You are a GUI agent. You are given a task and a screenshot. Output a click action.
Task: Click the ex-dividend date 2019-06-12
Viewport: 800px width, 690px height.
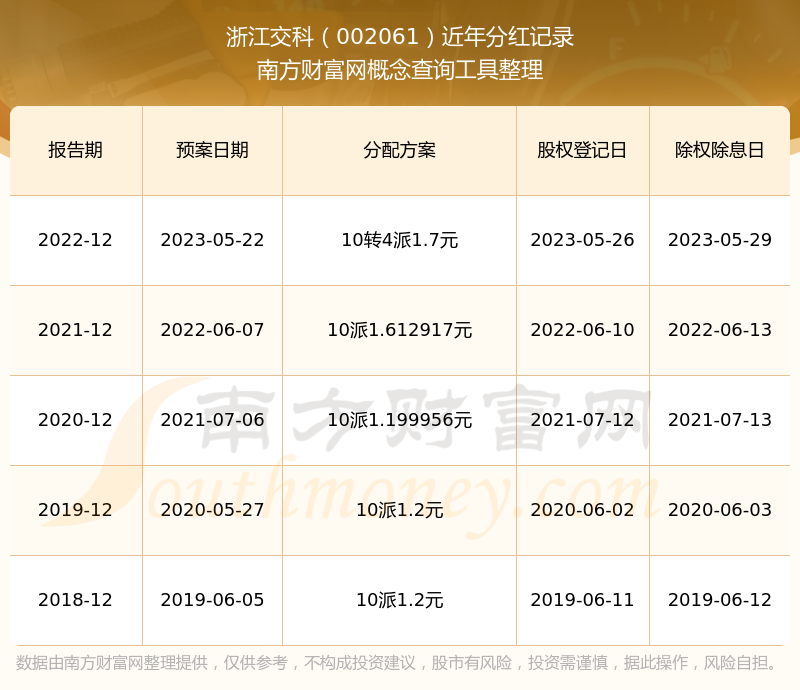coord(719,600)
